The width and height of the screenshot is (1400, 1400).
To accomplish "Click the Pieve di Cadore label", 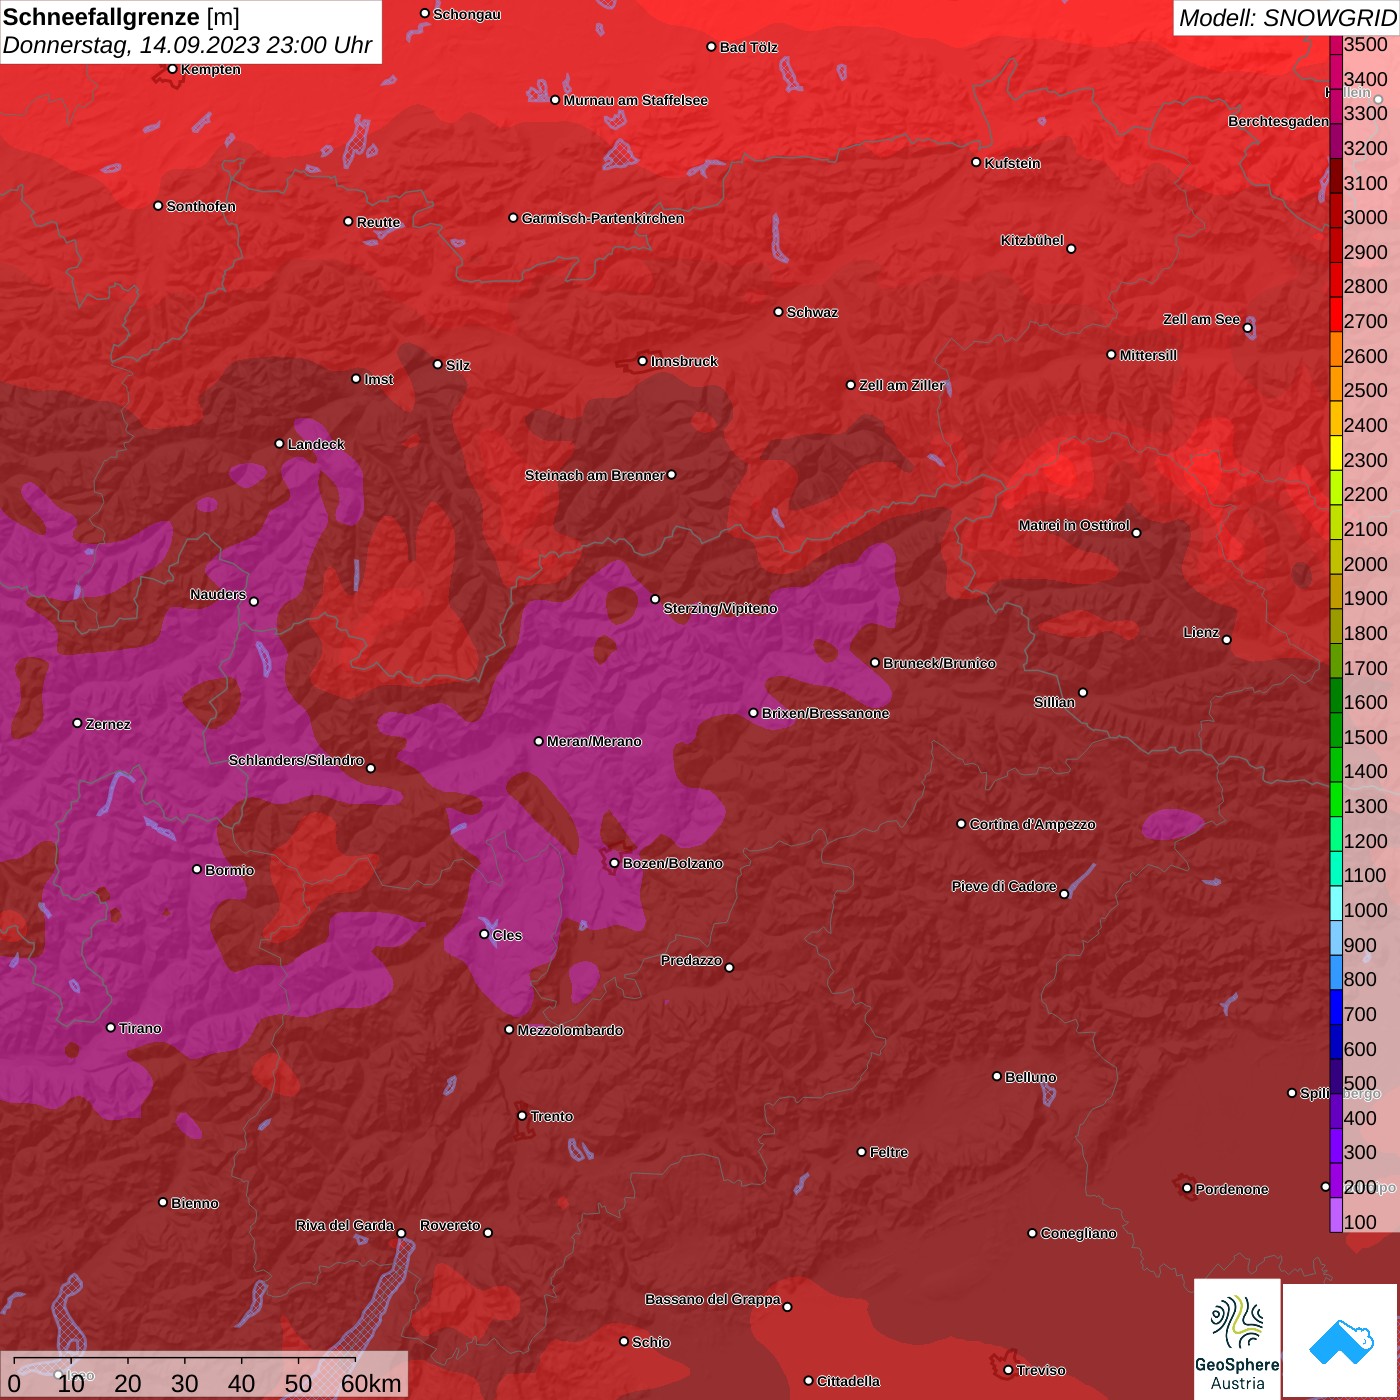I will [1004, 886].
